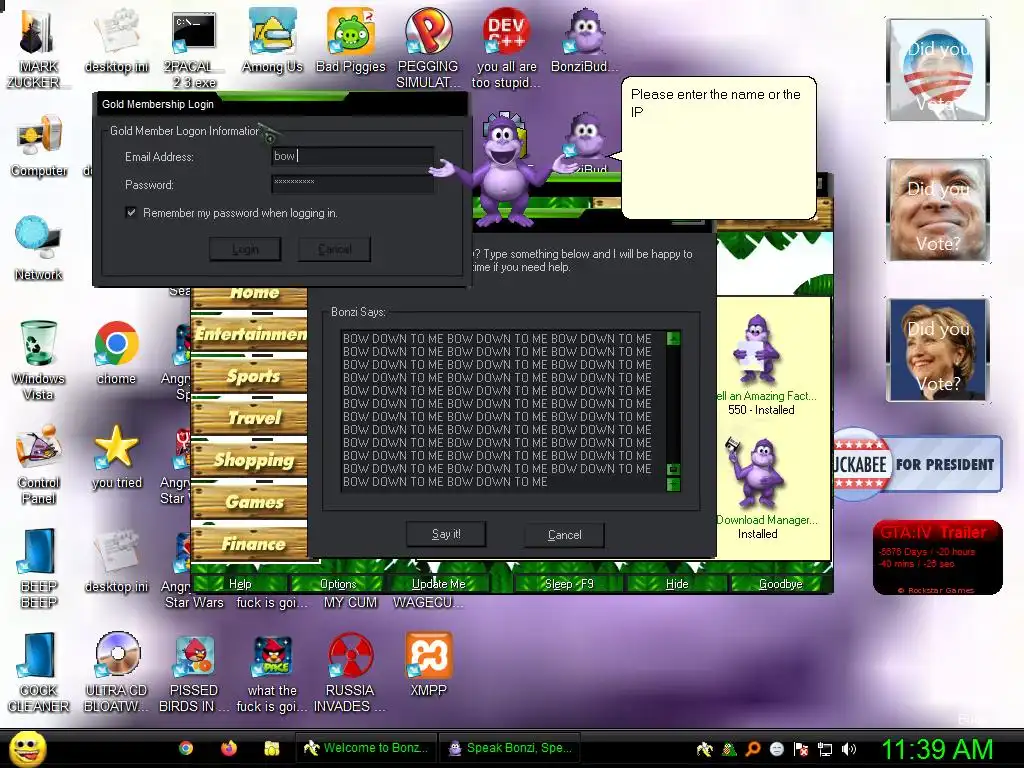The width and height of the screenshot is (1024, 768).
Task: Open the Bad Piggies shortcut
Action: (x=350, y=40)
